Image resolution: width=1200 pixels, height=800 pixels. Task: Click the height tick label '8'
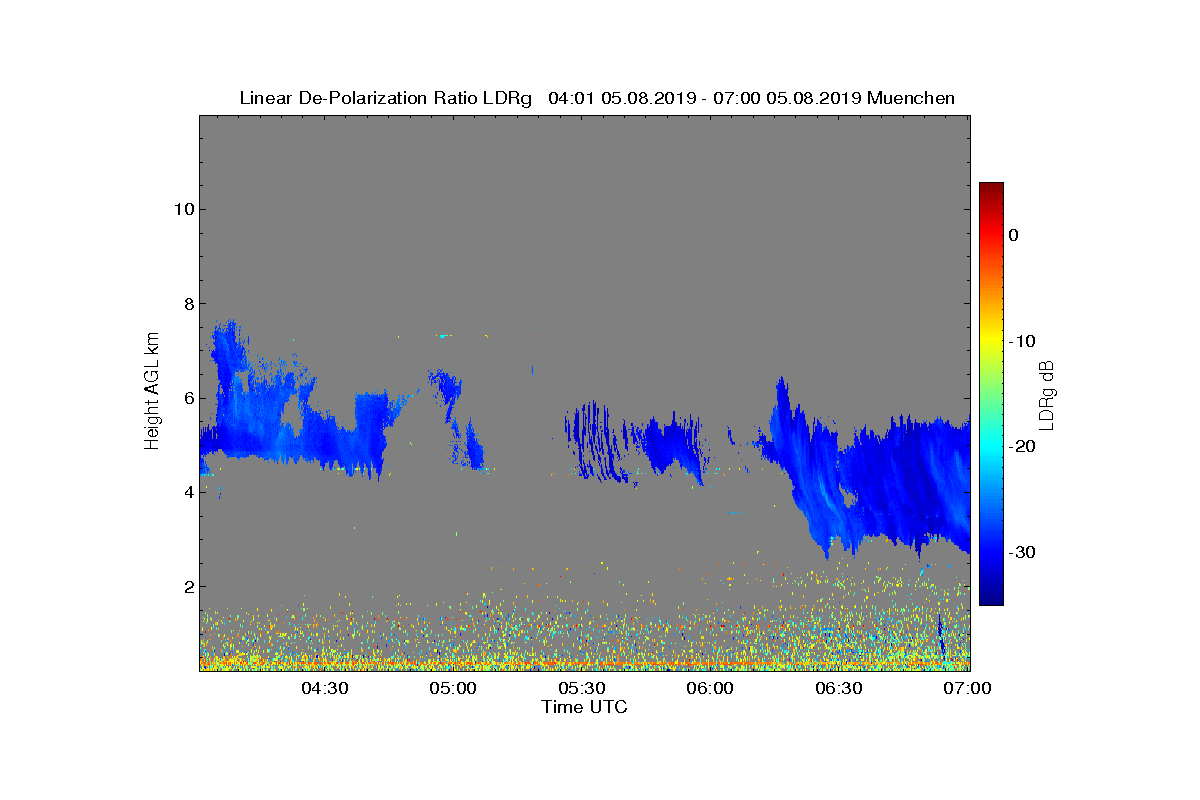(x=188, y=303)
